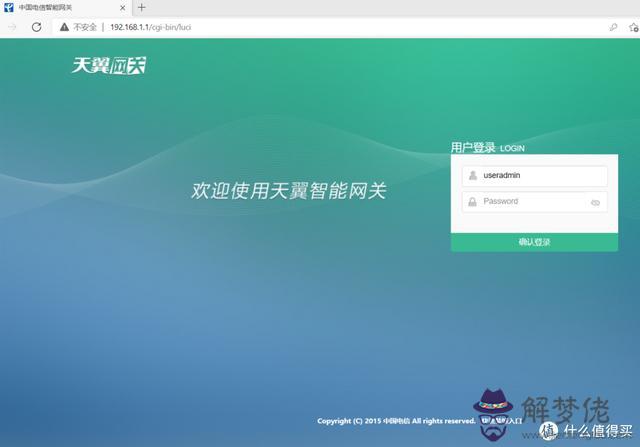Click the user silhouette icon in username box
Screen dimensions: 640x447
click(471, 175)
